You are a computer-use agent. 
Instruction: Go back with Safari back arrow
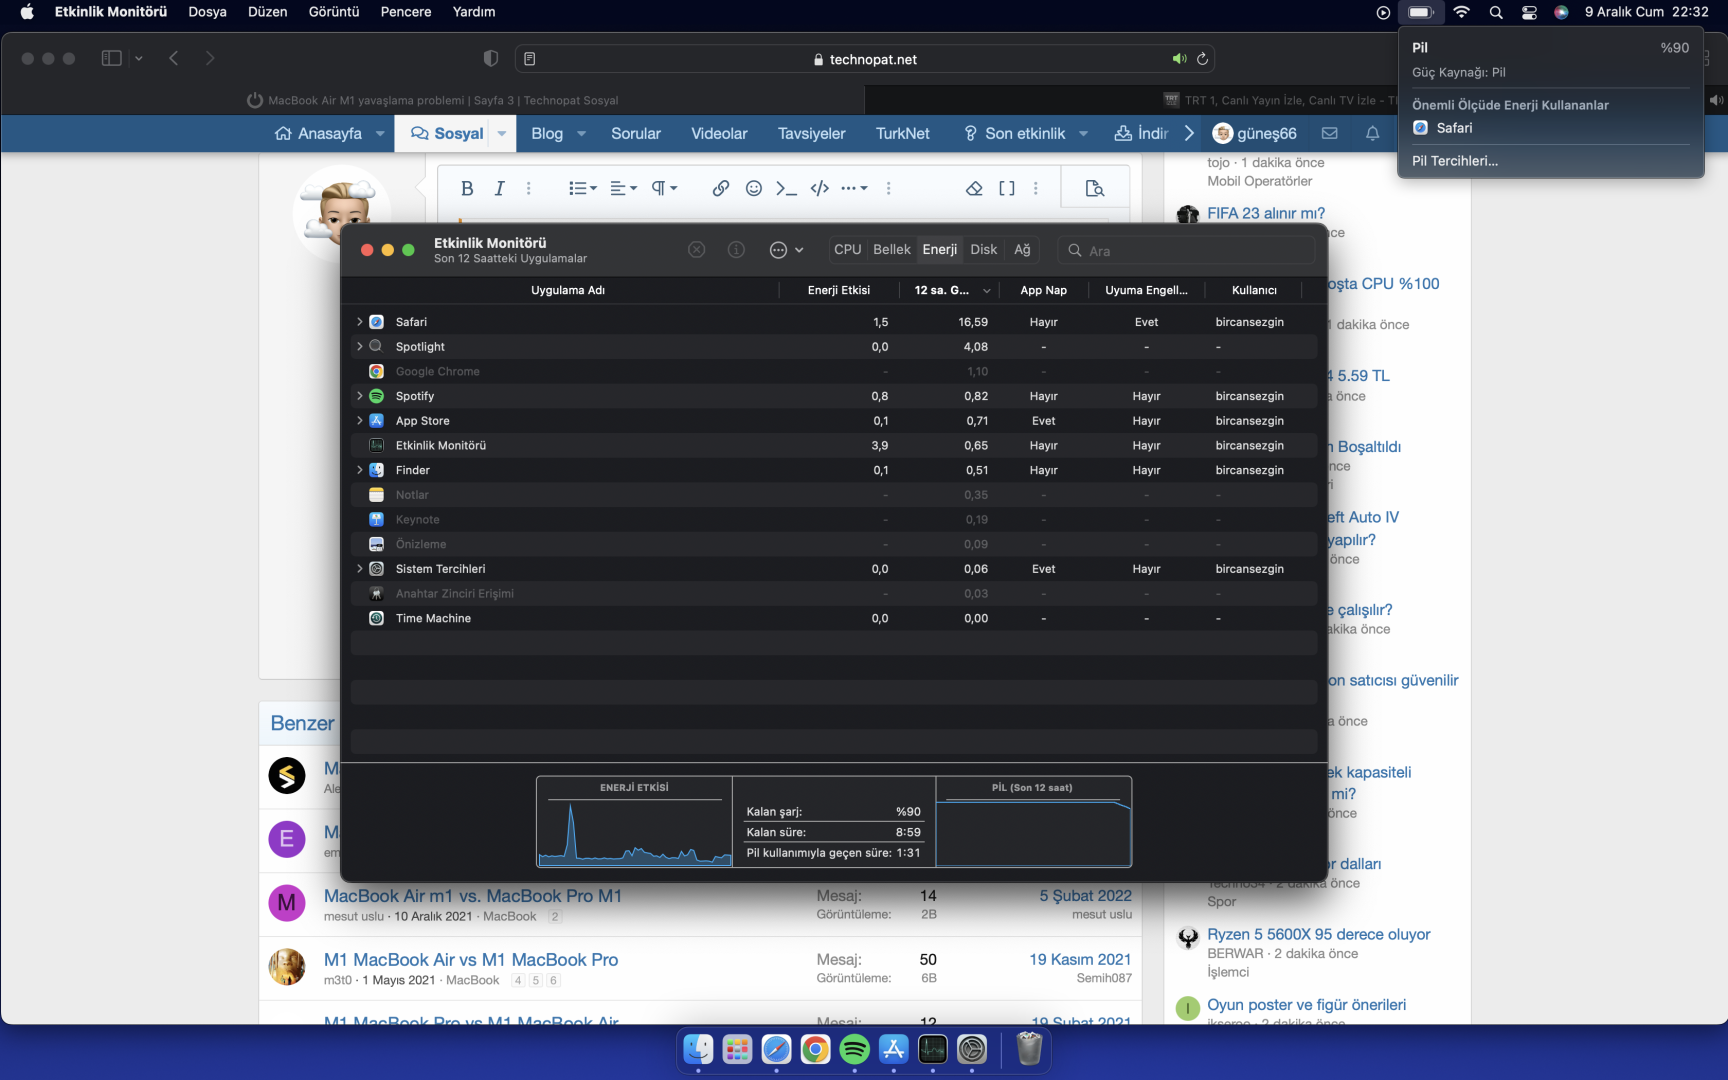click(x=174, y=58)
